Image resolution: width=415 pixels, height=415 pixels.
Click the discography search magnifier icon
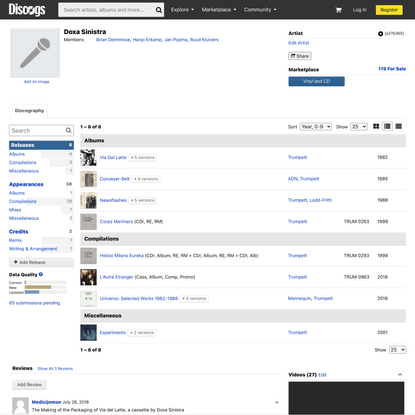click(68, 130)
